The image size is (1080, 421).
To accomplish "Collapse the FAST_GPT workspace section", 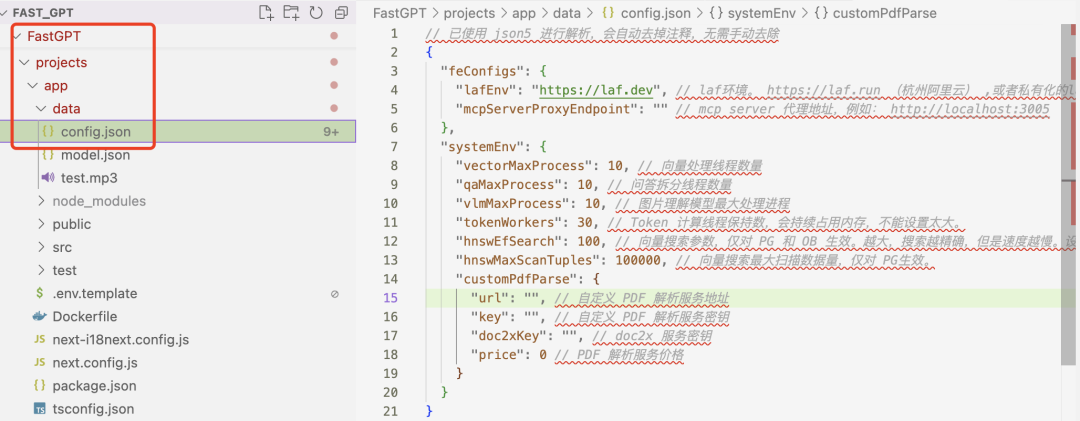I will 6,12.
